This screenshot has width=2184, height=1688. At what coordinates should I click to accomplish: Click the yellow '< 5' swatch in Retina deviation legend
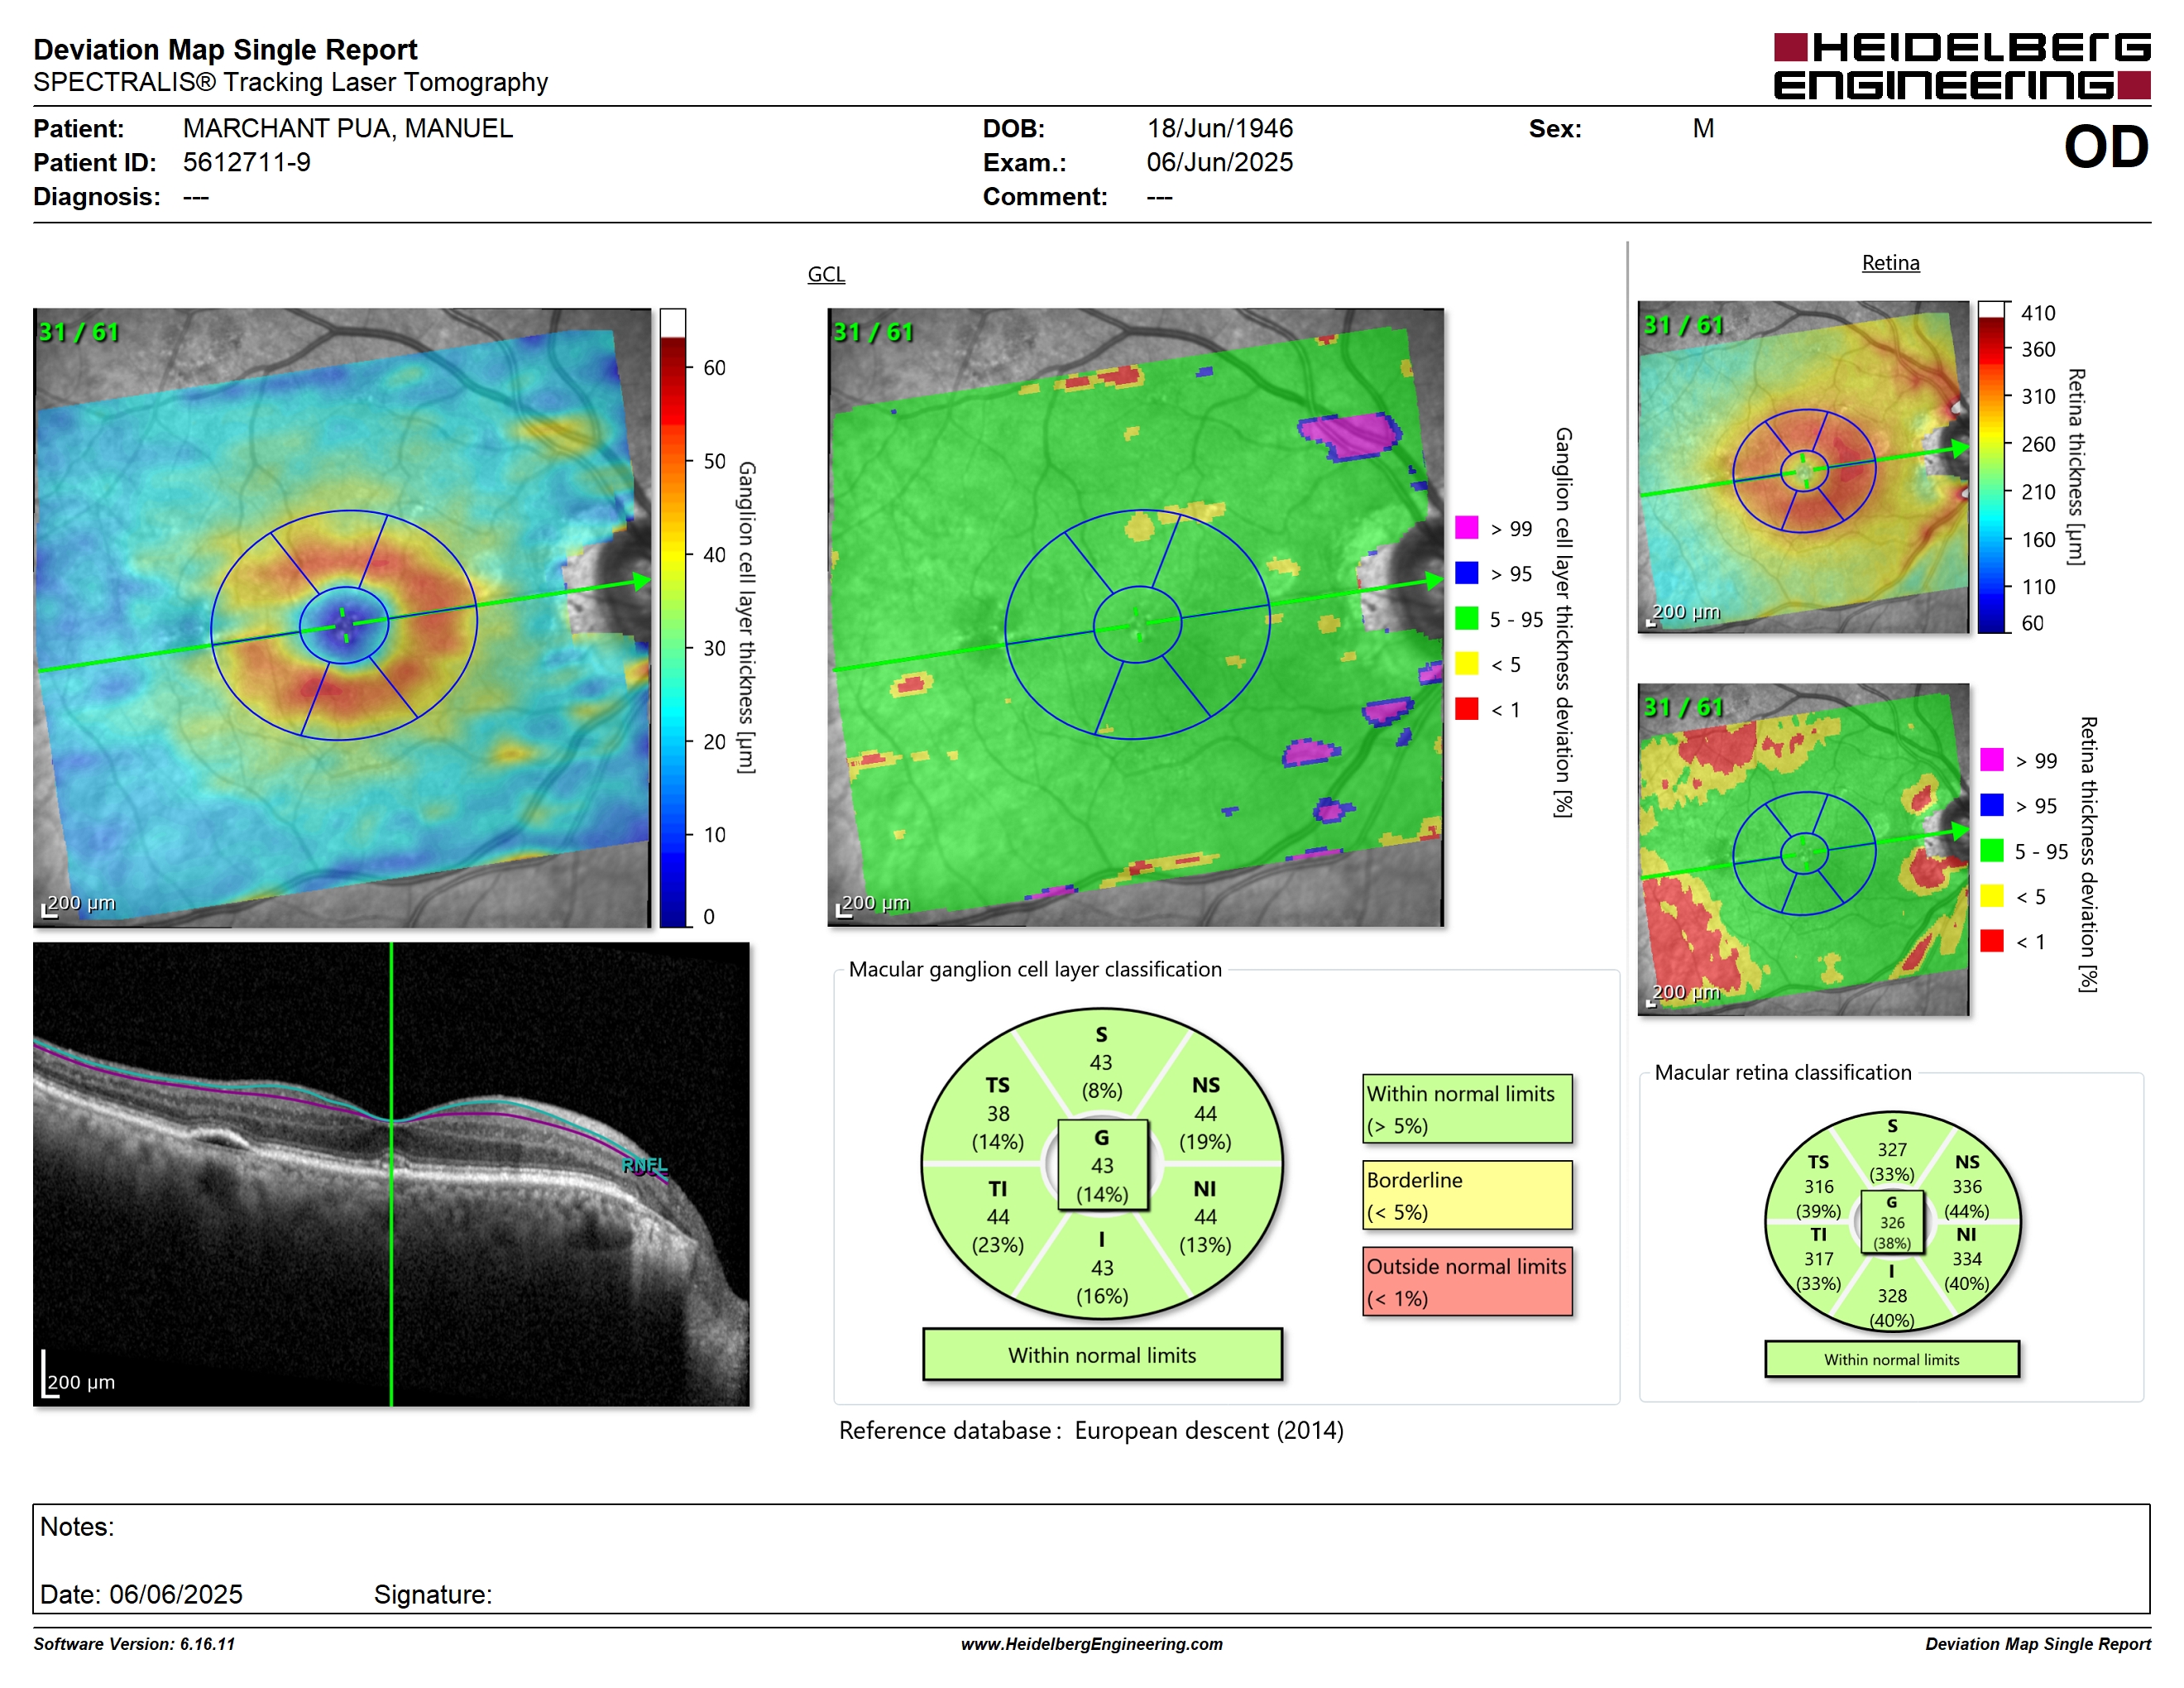[x=1991, y=896]
